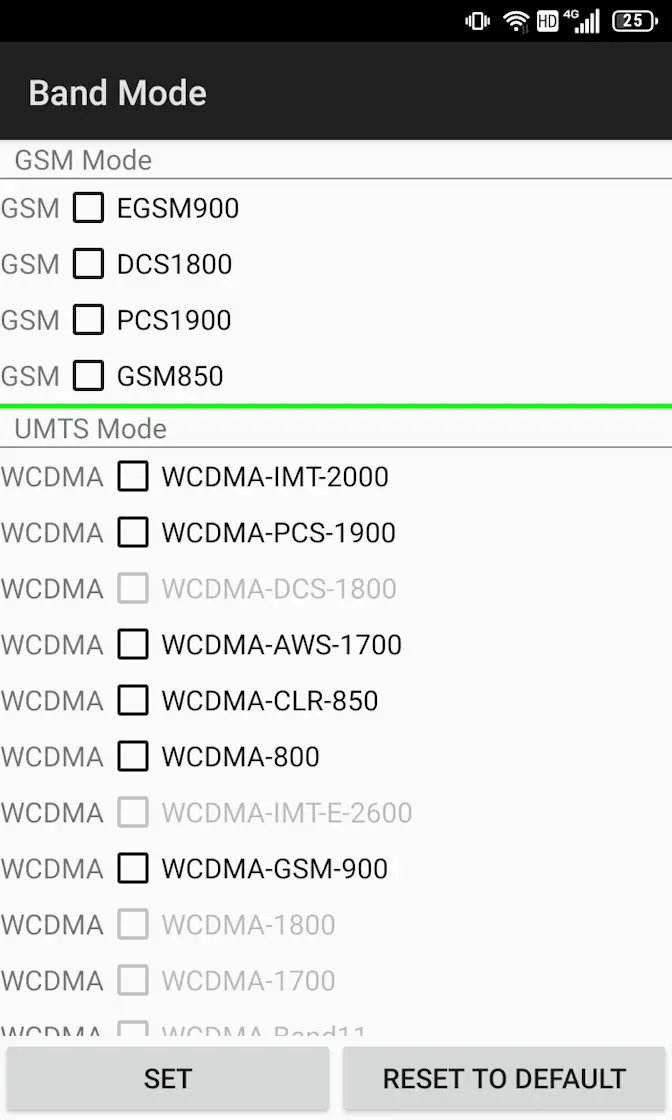Image resolution: width=672 pixels, height=1120 pixels.
Task: Check the WCDMA-PCS-1900 box
Action: pos(133,533)
